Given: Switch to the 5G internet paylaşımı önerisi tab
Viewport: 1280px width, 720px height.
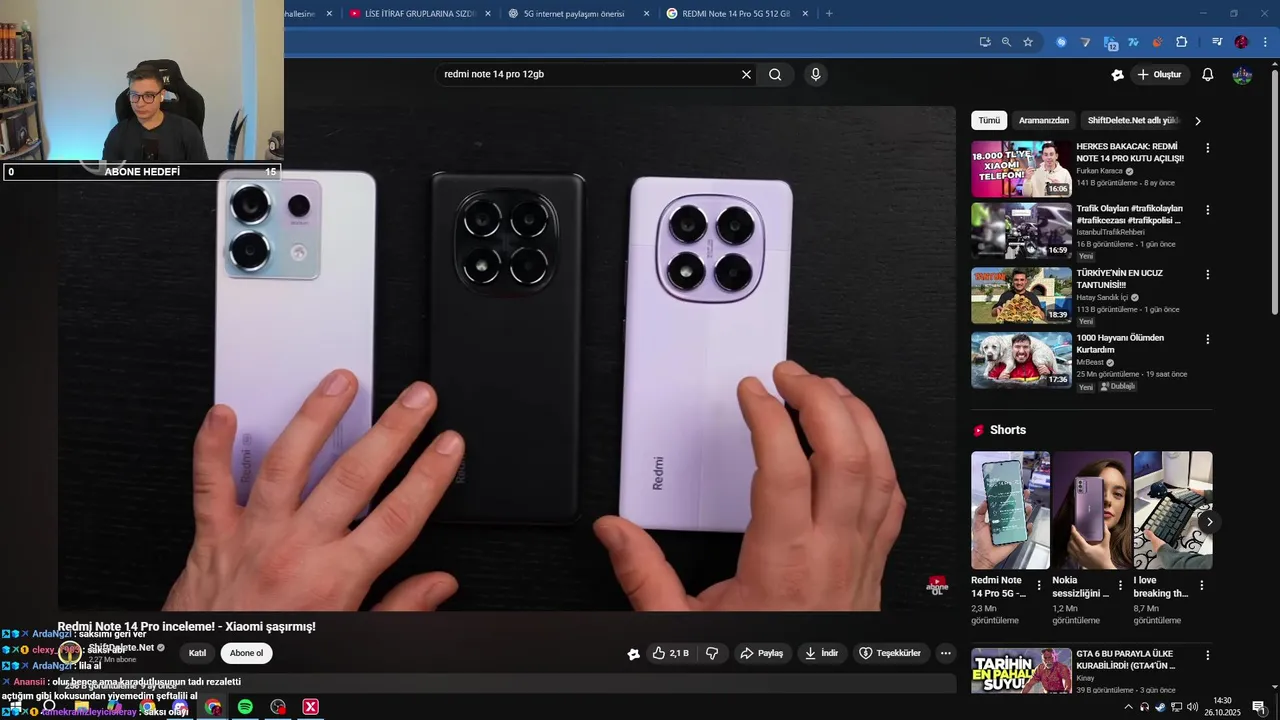Looking at the screenshot, I should [x=574, y=14].
